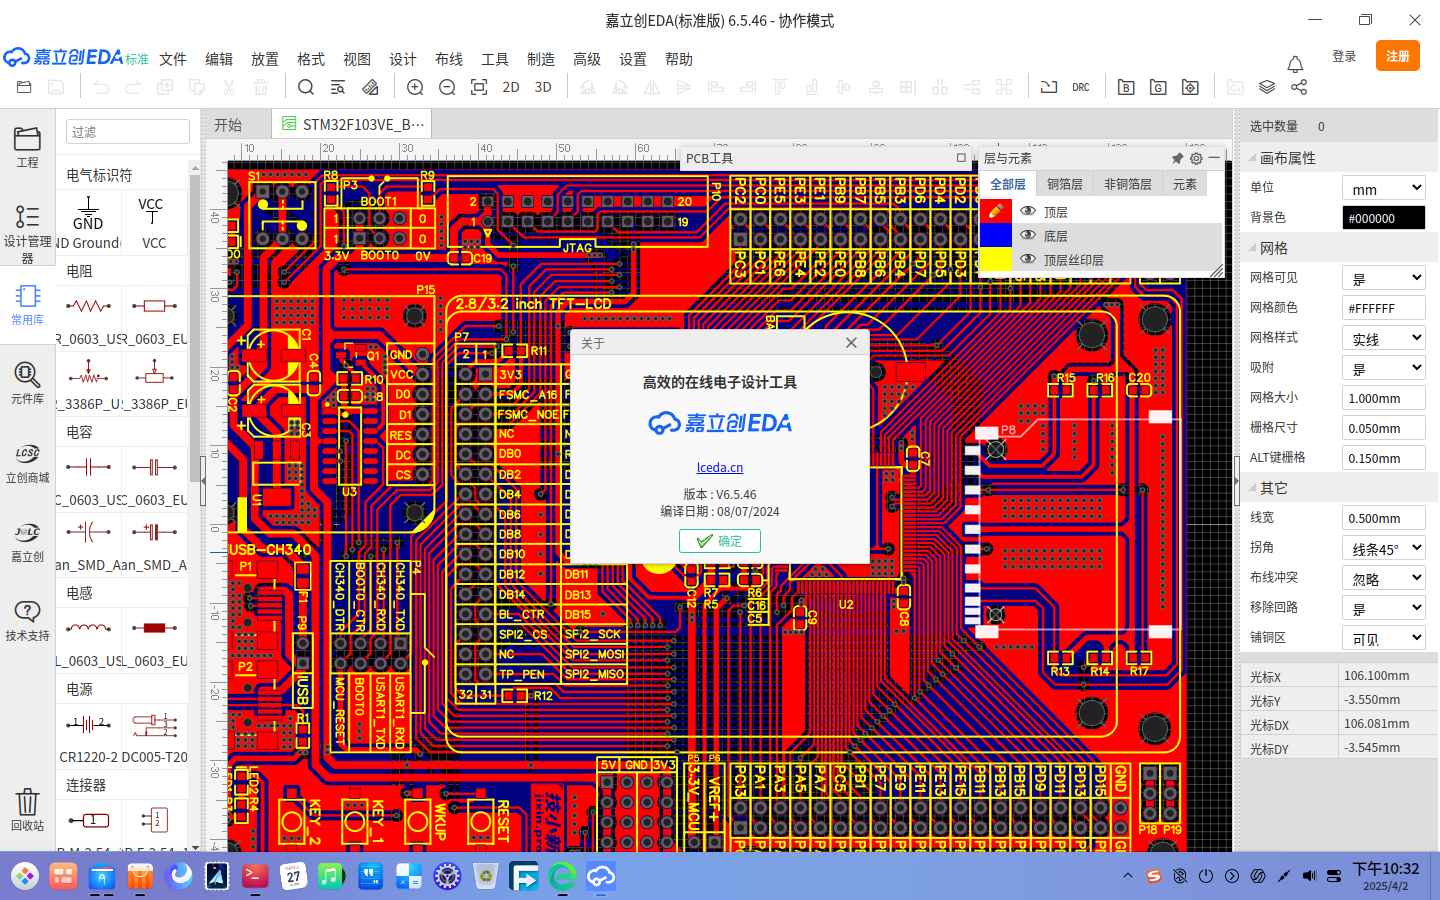Image resolution: width=1440 pixels, height=900 pixels.
Task: Pin the 层与元素 layers panel
Action: click(1177, 158)
